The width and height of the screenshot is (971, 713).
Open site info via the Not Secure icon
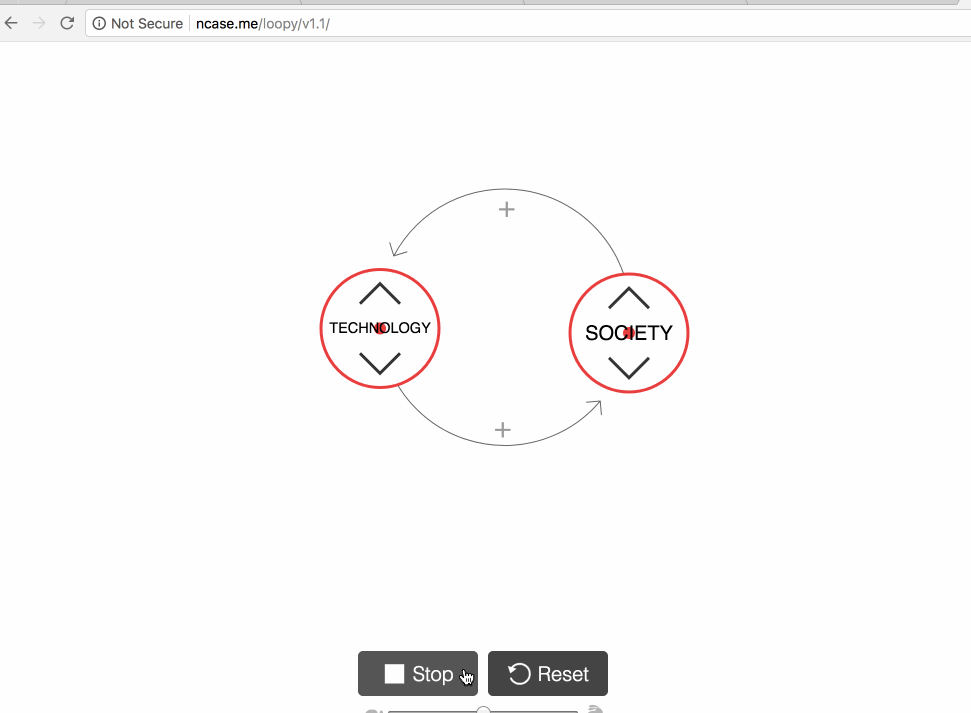99,24
